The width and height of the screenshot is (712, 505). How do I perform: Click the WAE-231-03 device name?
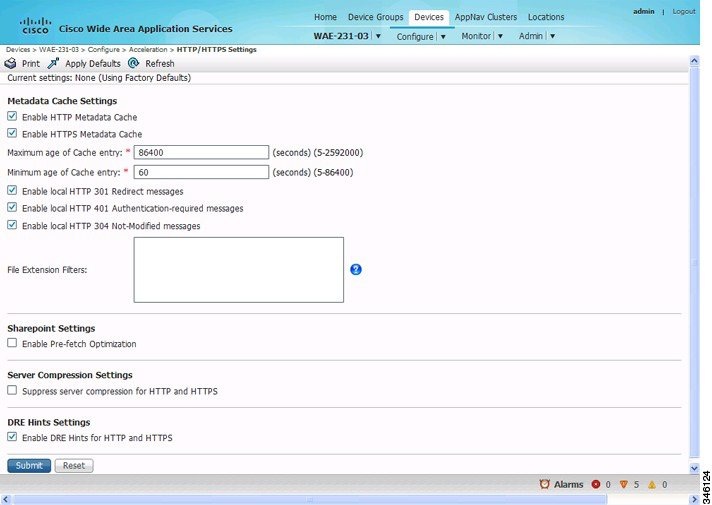coord(341,36)
